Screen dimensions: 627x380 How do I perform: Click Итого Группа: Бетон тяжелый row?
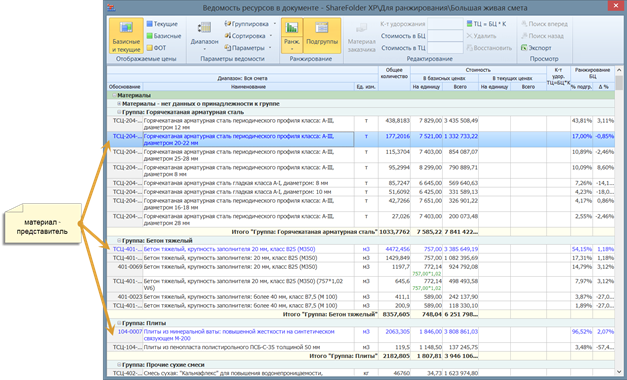(361, 314)
